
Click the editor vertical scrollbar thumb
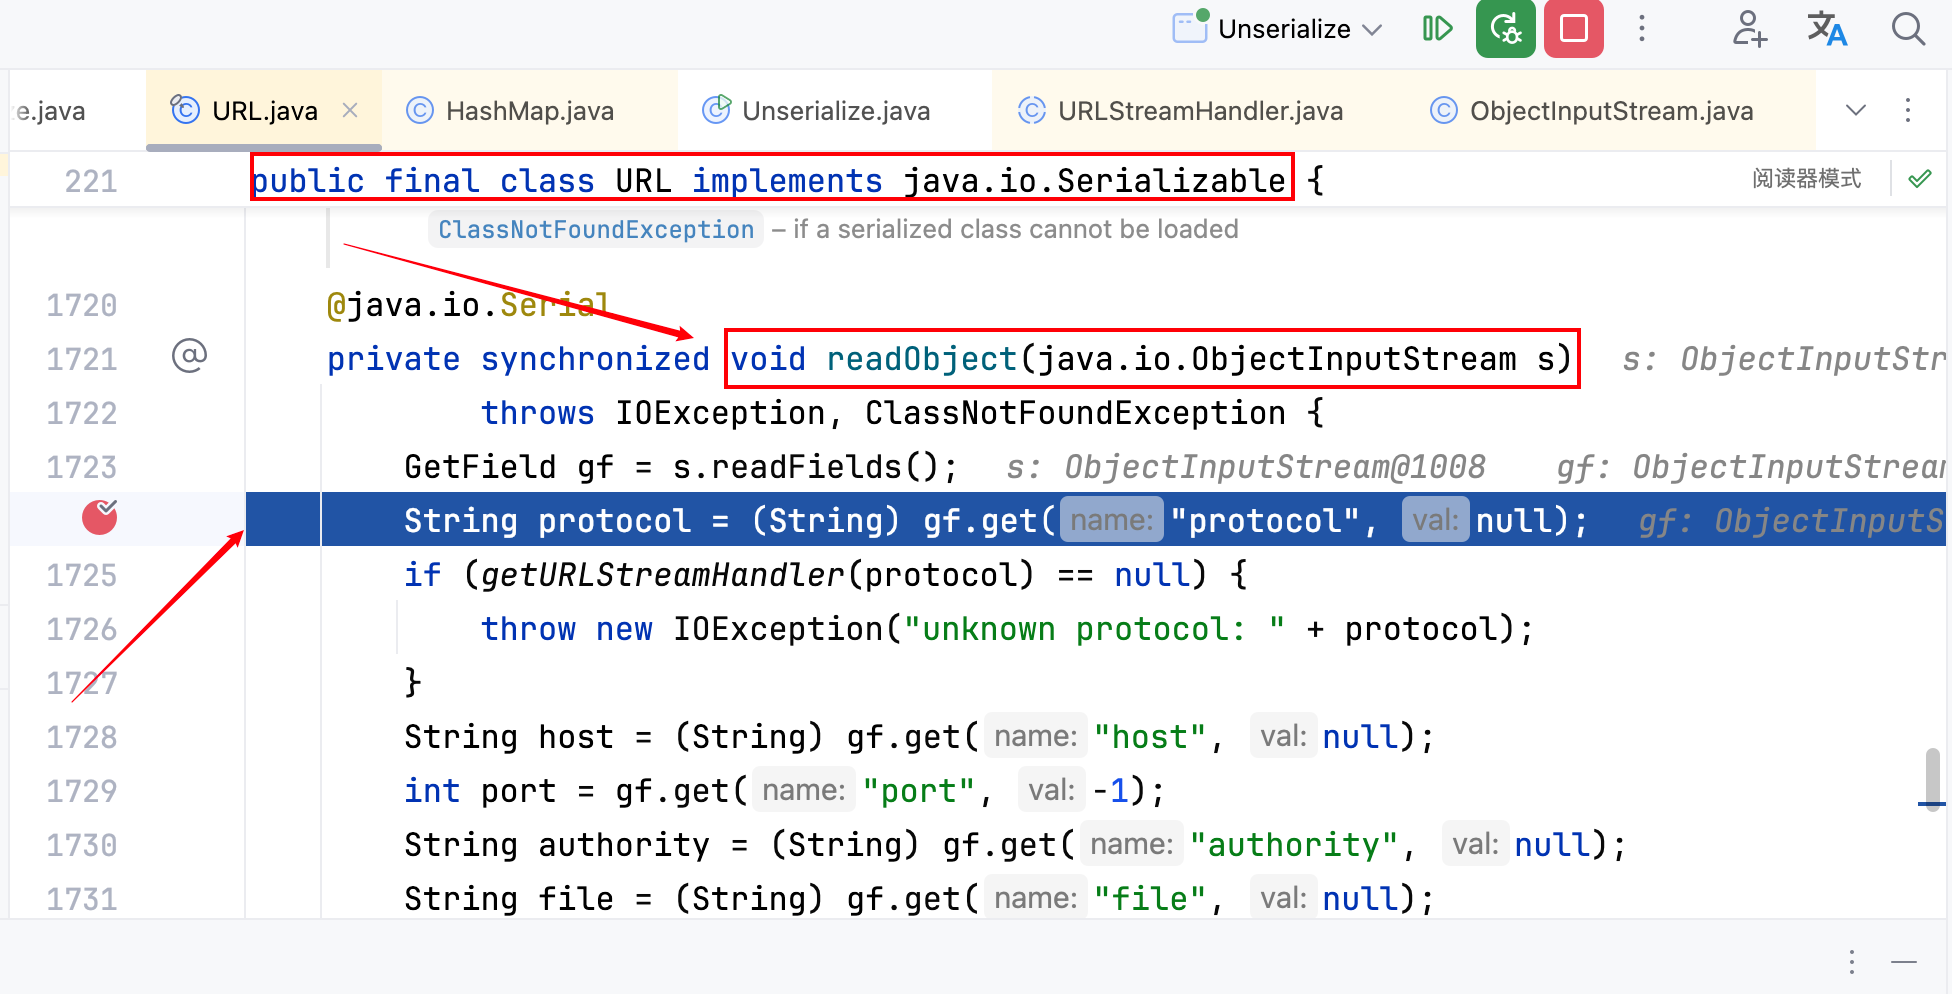pos(1932,776)
